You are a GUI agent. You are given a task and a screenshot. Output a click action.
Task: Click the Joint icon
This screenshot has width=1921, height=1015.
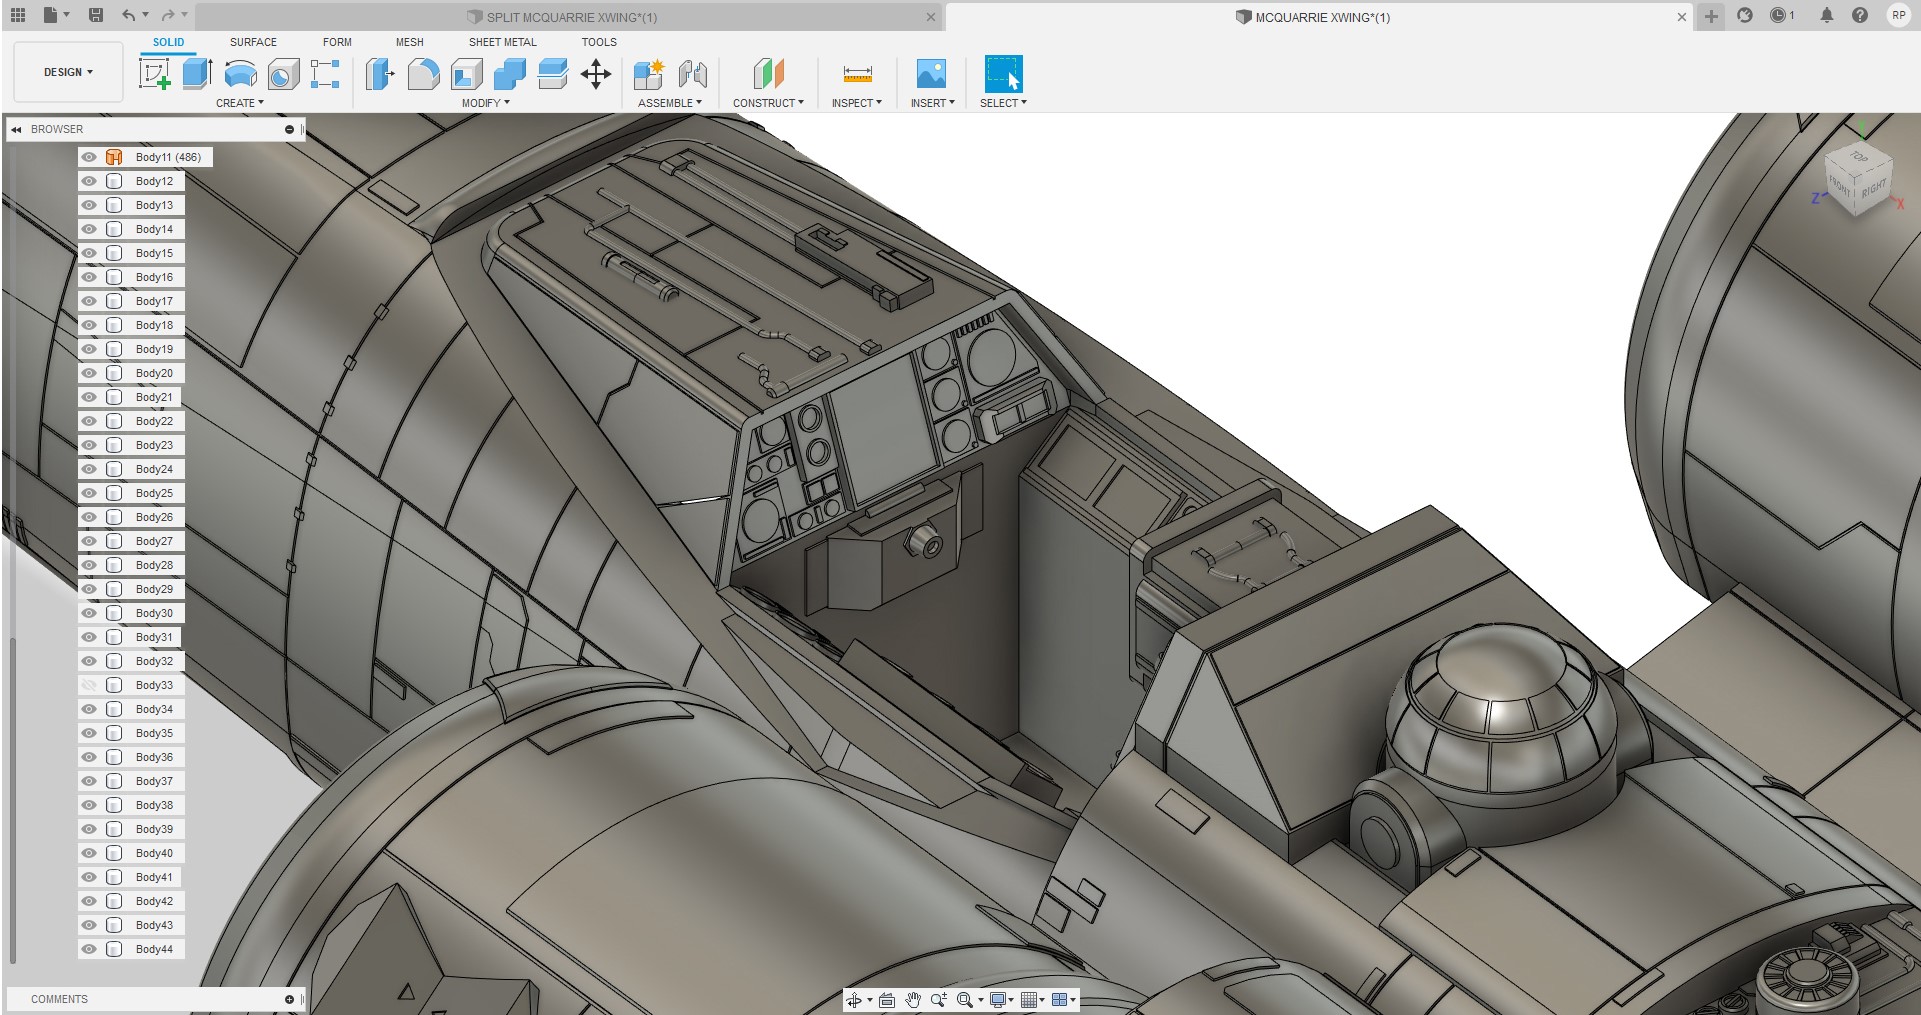692,74
